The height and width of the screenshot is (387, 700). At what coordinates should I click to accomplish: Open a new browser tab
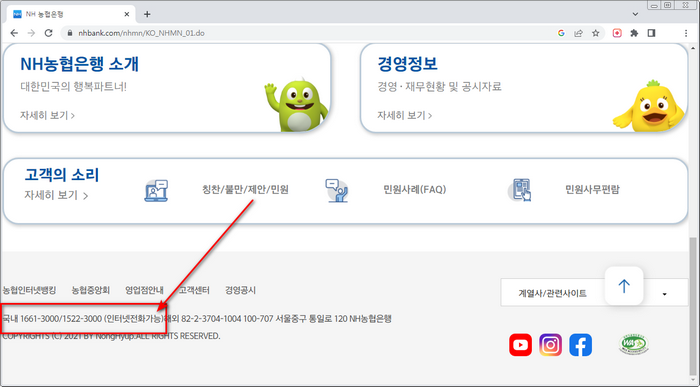pos(147,14)
